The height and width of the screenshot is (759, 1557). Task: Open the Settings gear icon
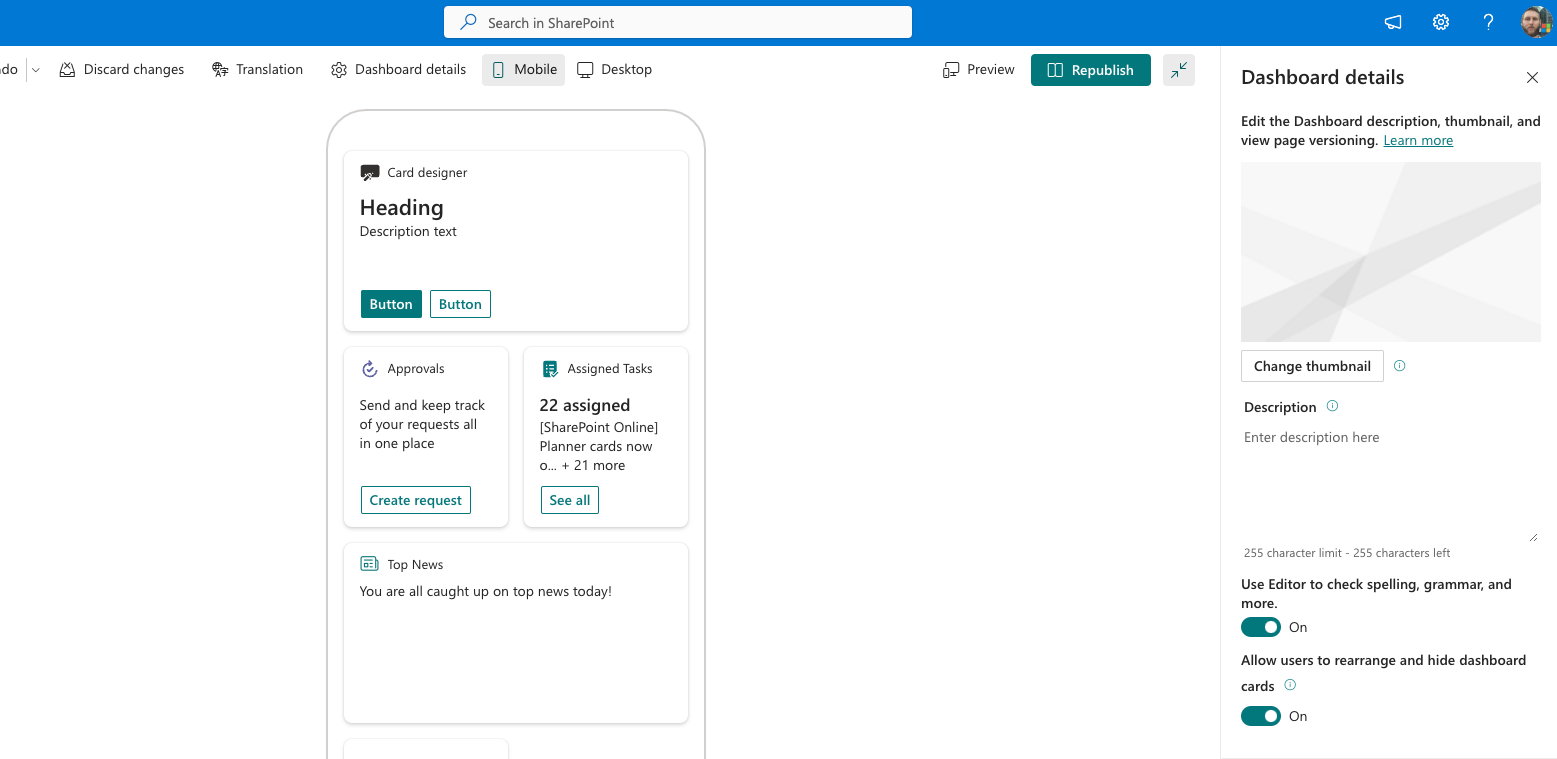[1441, 22]
